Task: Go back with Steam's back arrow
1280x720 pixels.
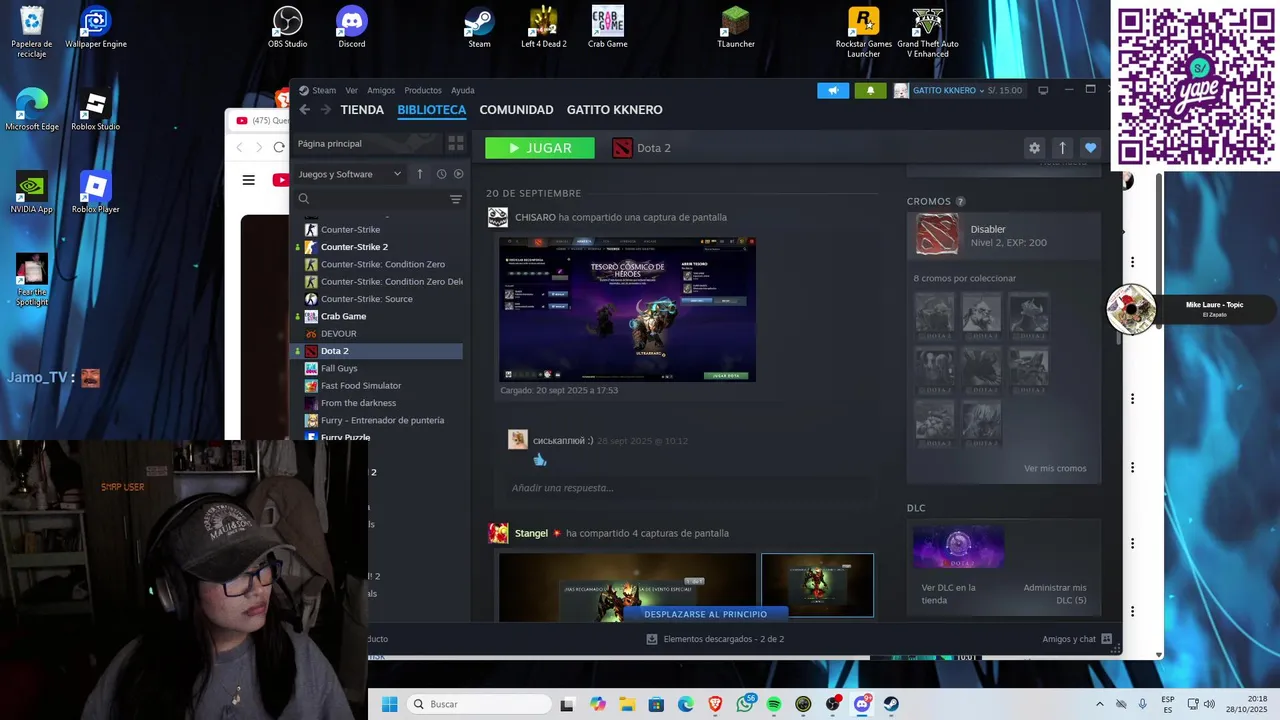Action: click(x=305, y=110)
